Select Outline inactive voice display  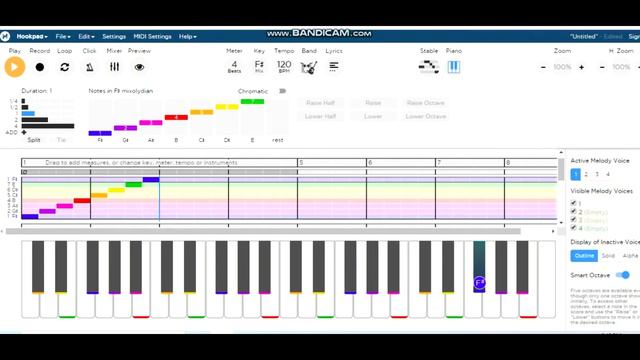coord(584,256)
